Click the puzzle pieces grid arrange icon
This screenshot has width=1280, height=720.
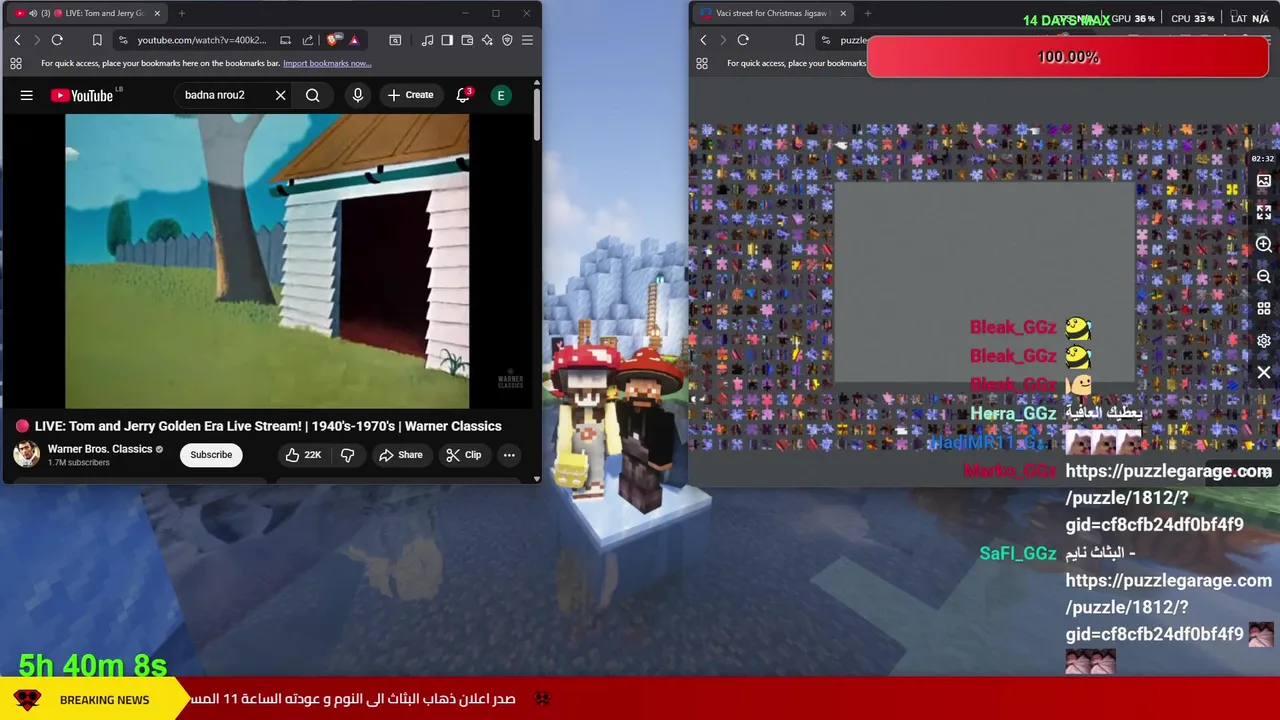(1264, 309)
